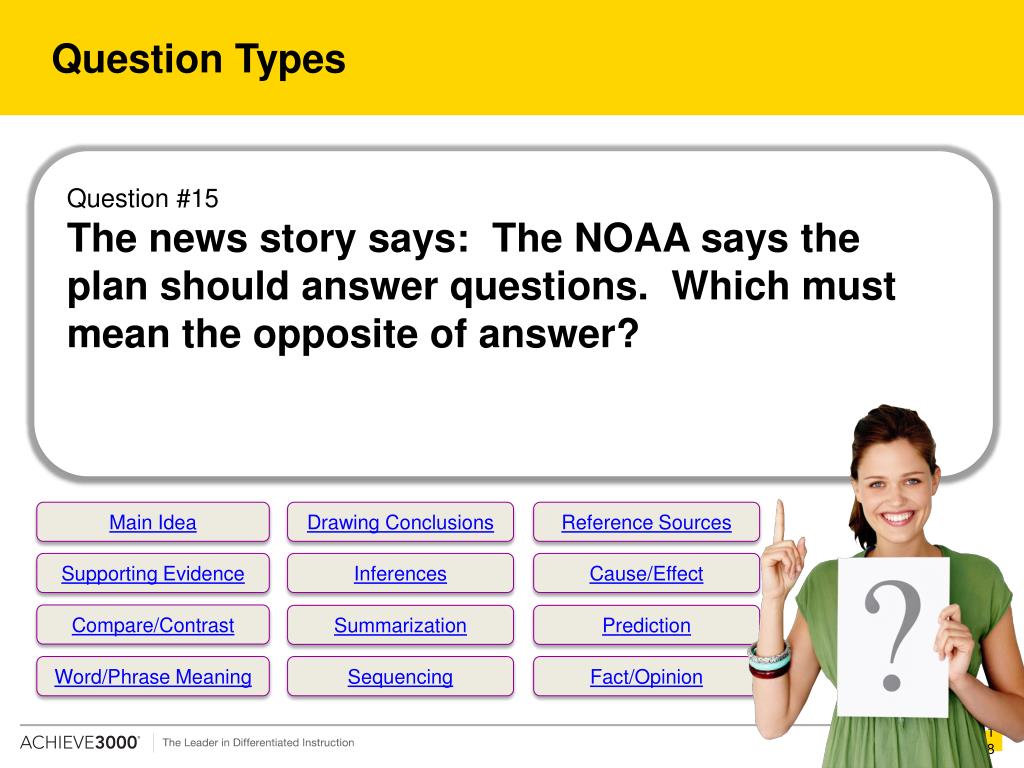Click the question mark card
The width and height of the screenshot is (1024, 768).
[x=893, y=637]
